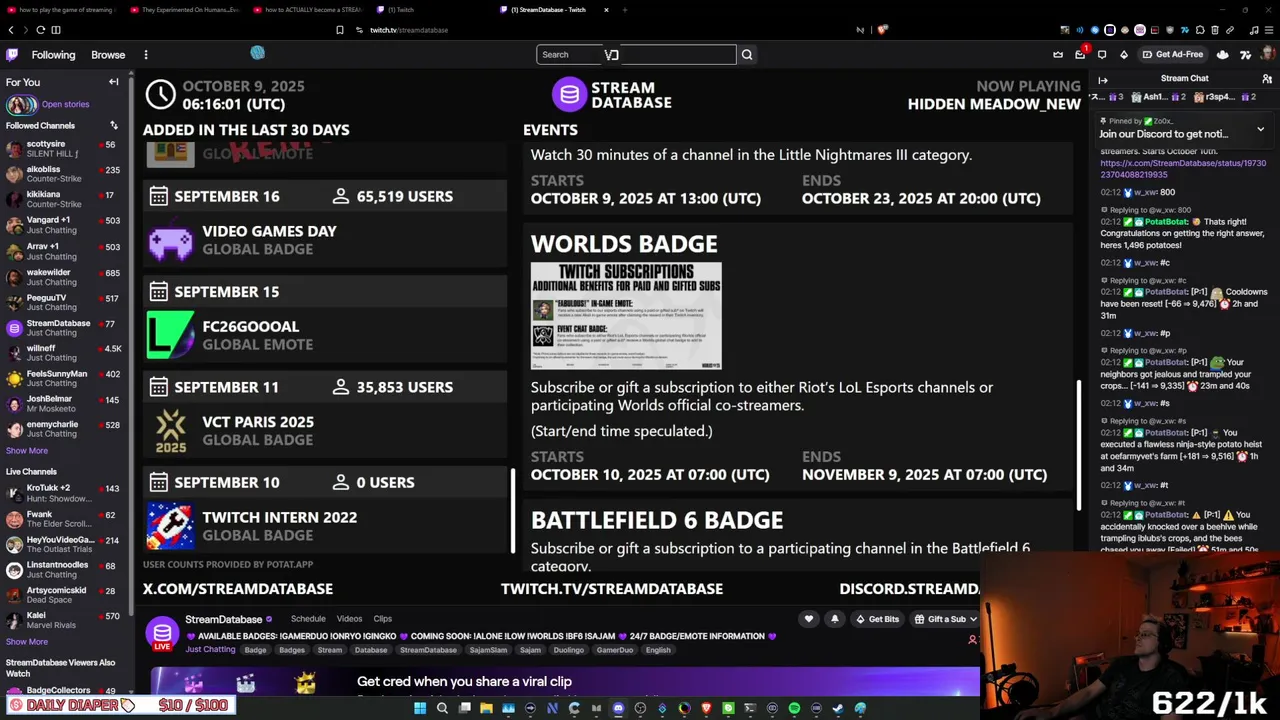Click the StreamDatabase channel avatar with LIVE badge
This screenshot has width=1280, height=720.
pos(162,633)
